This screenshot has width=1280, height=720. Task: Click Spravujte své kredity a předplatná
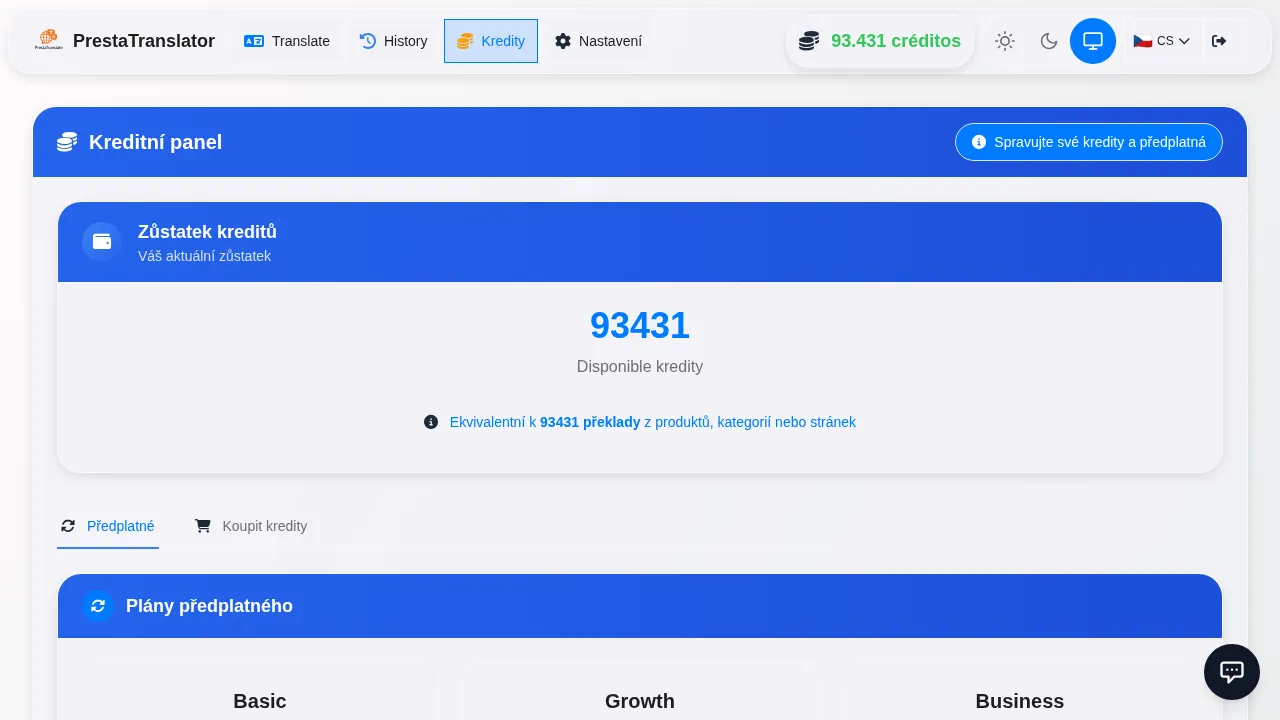coord(1089,142)
